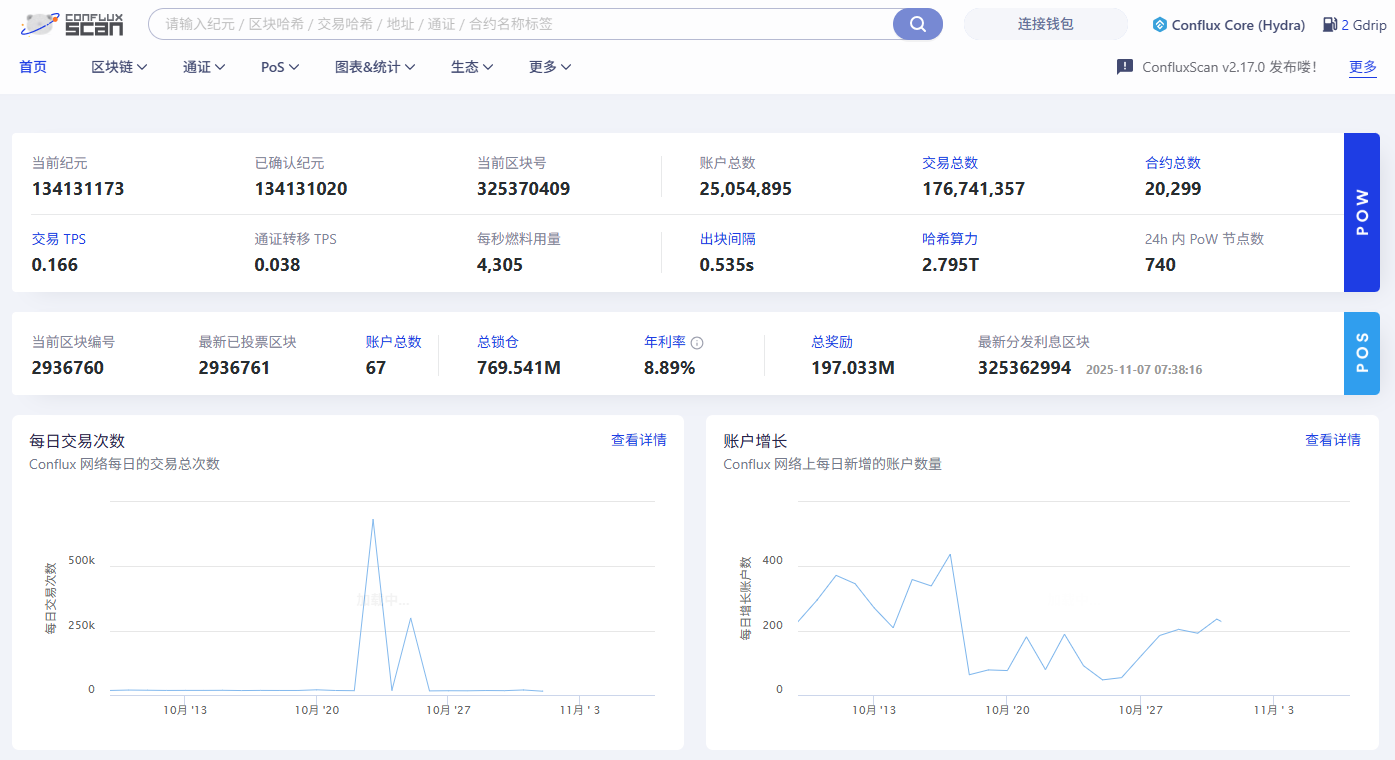Open 查看详情 for 每日交易次数 chart

point(638,440)
